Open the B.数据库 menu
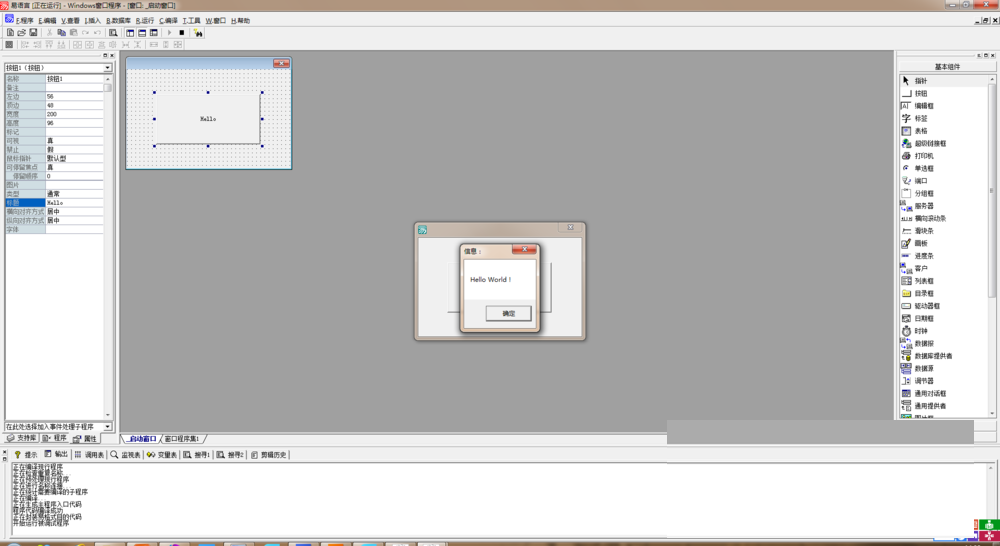Screen dimensions: 1000x546 [x=119, y=20]
